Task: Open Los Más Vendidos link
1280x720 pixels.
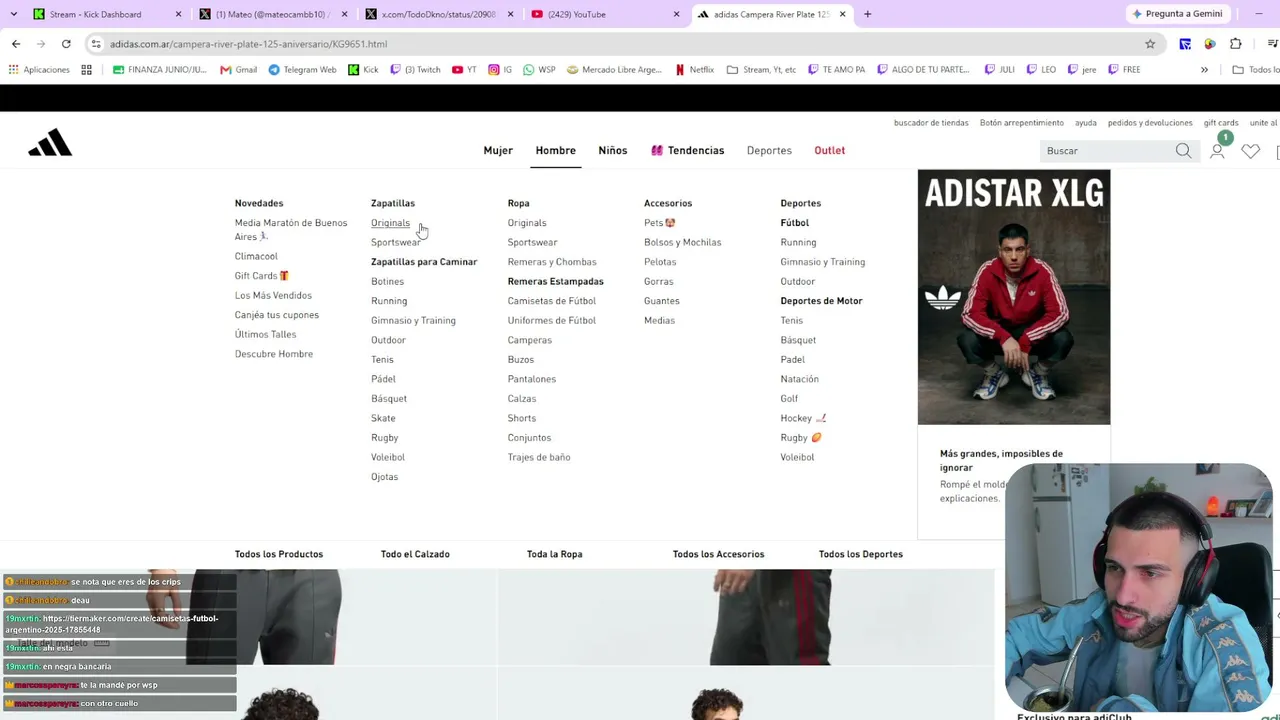Action: (x=273, y=295)
